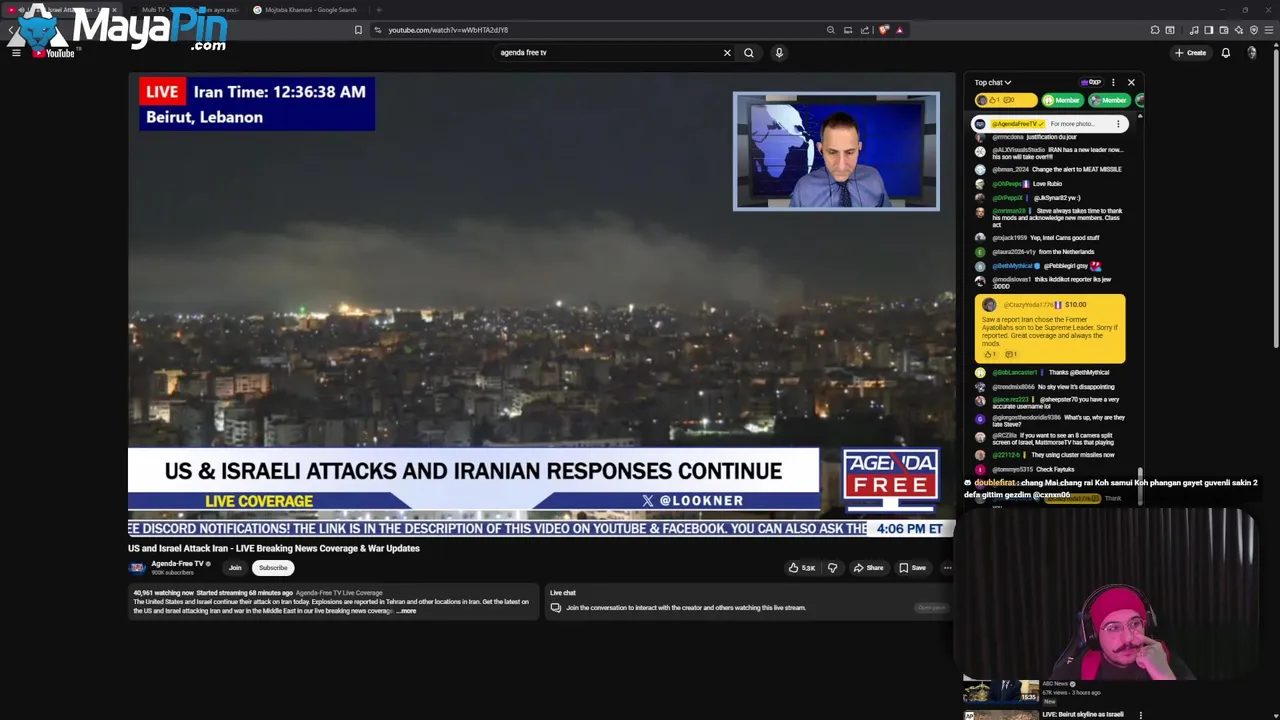The image size is (1280, 720).
Task: Click the Agenda-Free TV channel avatar
Action: 137,567
